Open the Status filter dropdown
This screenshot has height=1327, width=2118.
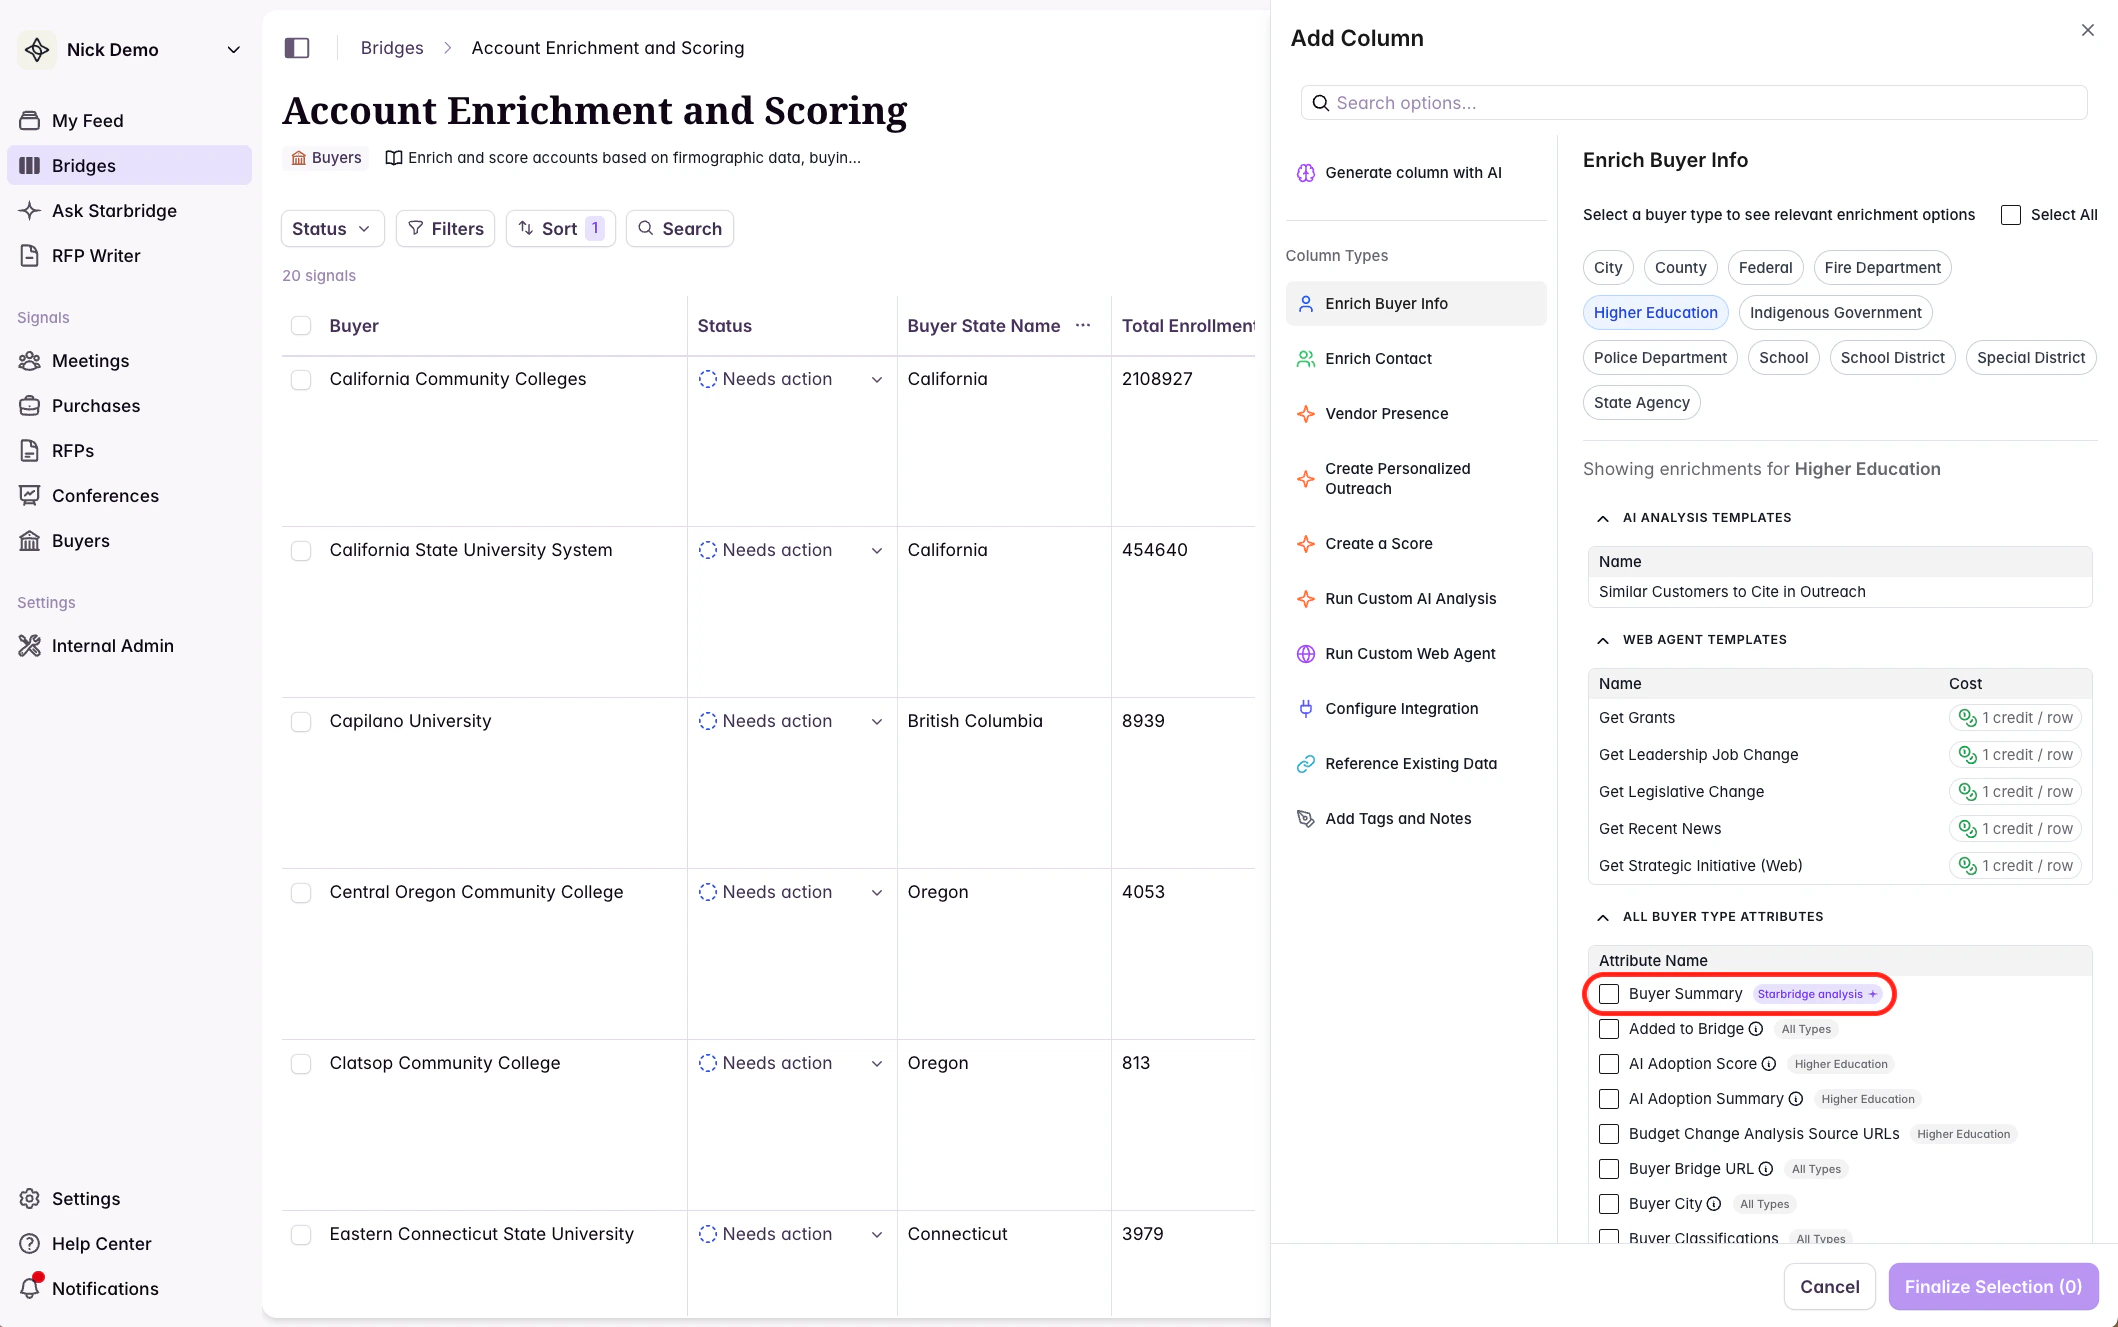tap(331, 229)
